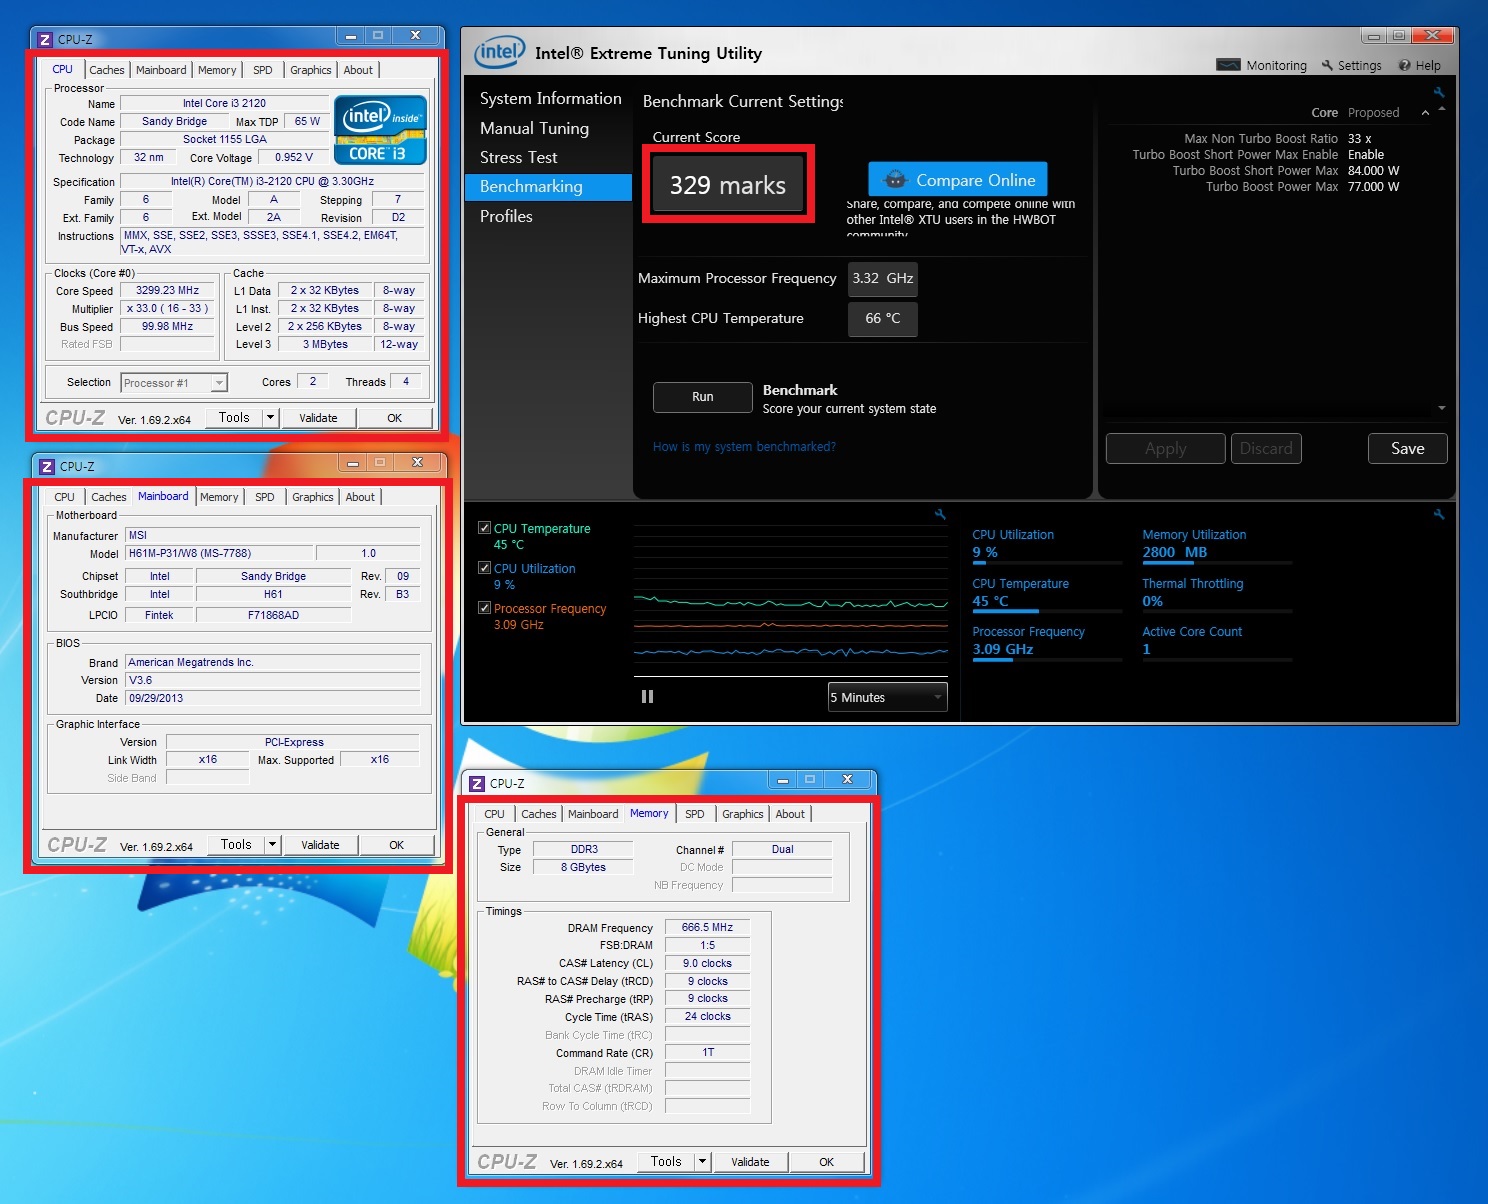Pause the monitoring graph

click(647, 697)
